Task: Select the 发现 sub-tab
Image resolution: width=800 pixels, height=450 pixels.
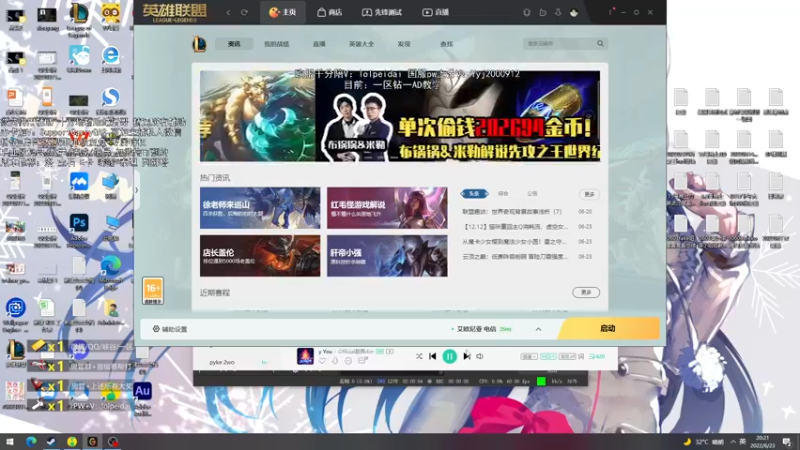Action: point(404,44)
